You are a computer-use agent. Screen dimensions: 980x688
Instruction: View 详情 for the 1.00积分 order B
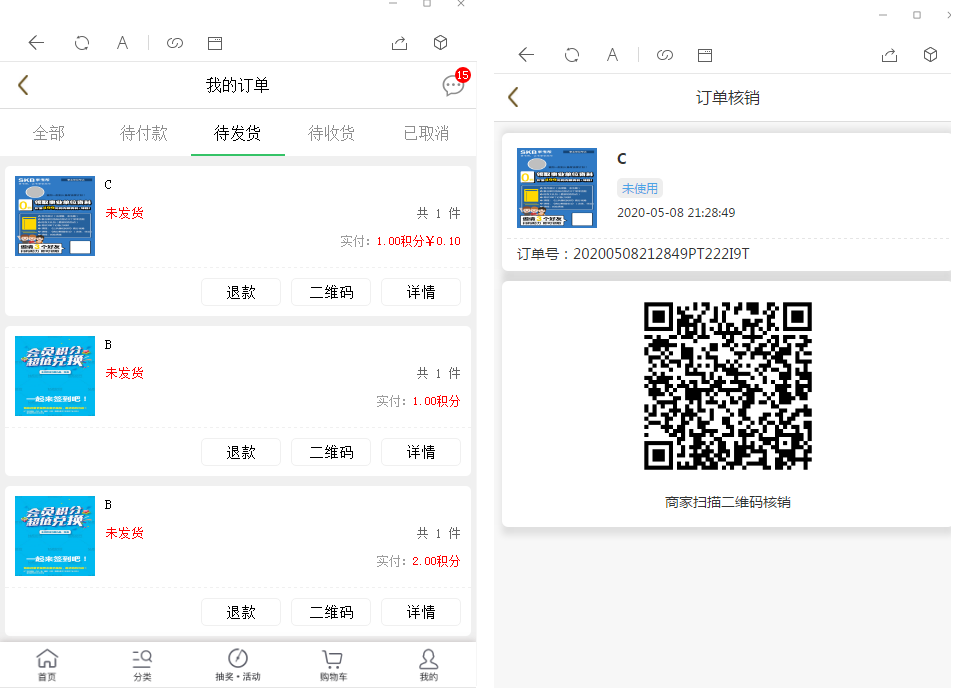click(421, 452)
